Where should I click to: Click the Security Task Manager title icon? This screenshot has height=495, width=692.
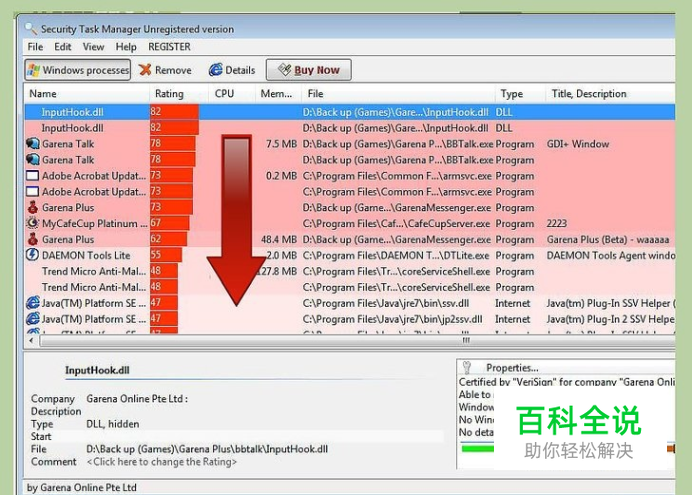[30, 29]
